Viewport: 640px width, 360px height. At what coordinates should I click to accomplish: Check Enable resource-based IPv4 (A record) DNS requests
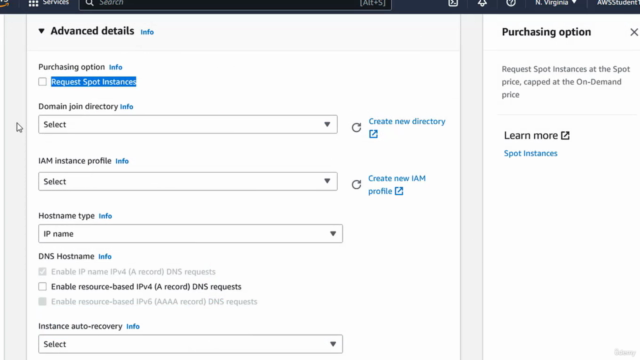tap(42, 287)
